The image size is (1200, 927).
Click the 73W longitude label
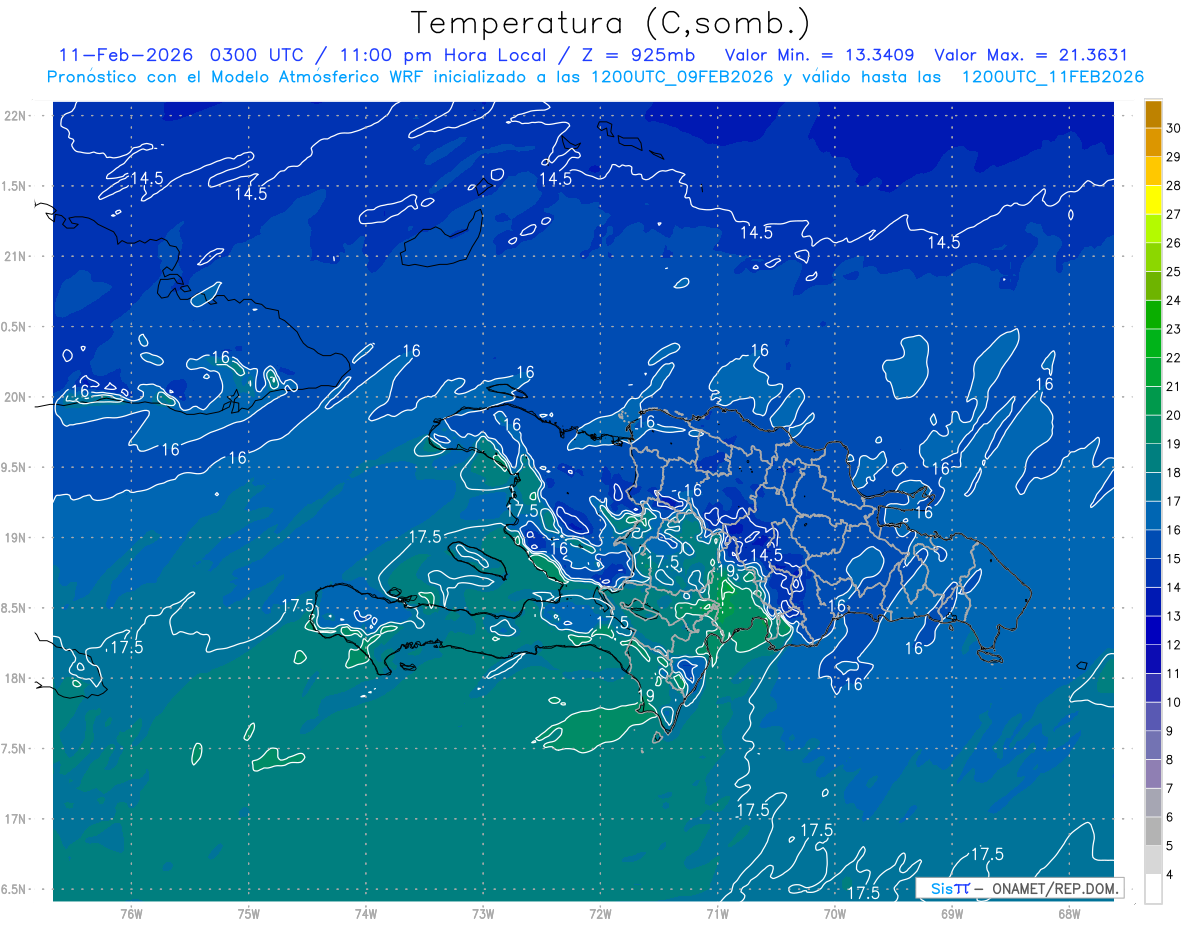pos(483,914)
